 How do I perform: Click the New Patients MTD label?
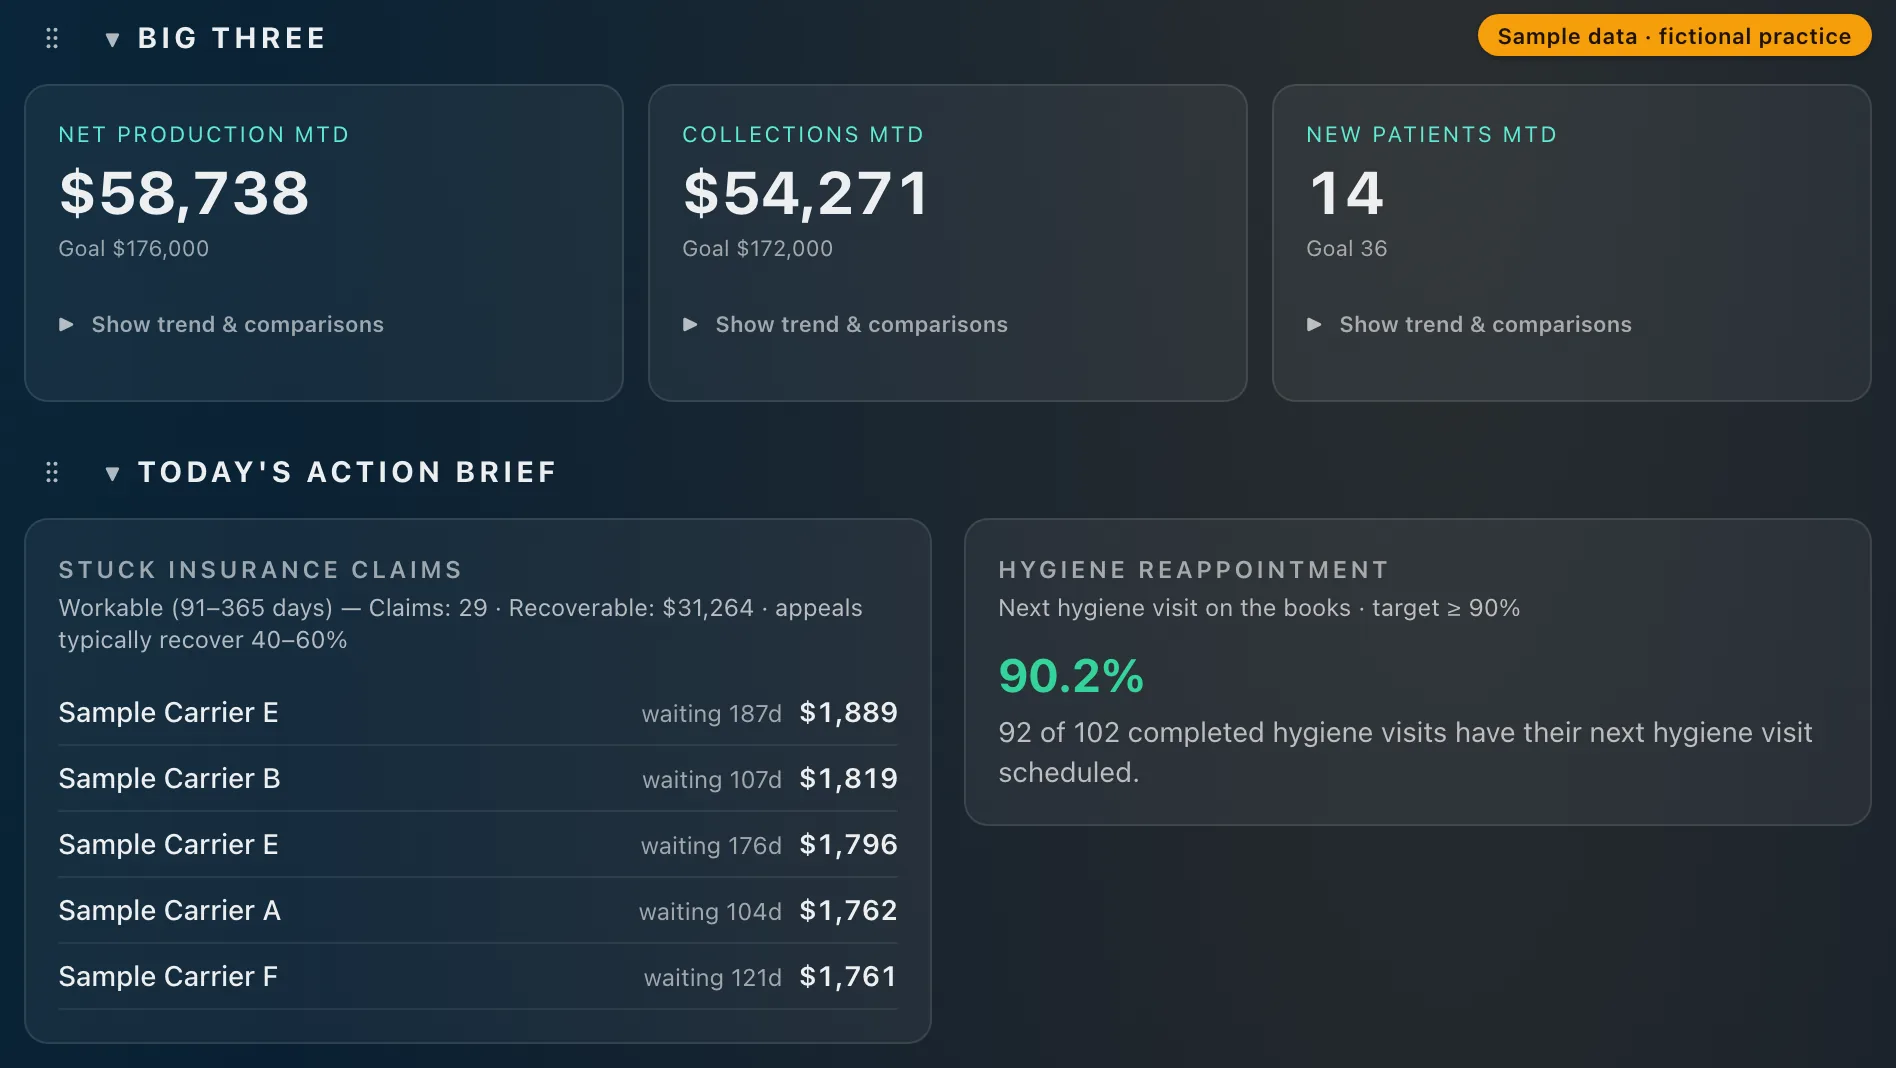(1432, 134)
